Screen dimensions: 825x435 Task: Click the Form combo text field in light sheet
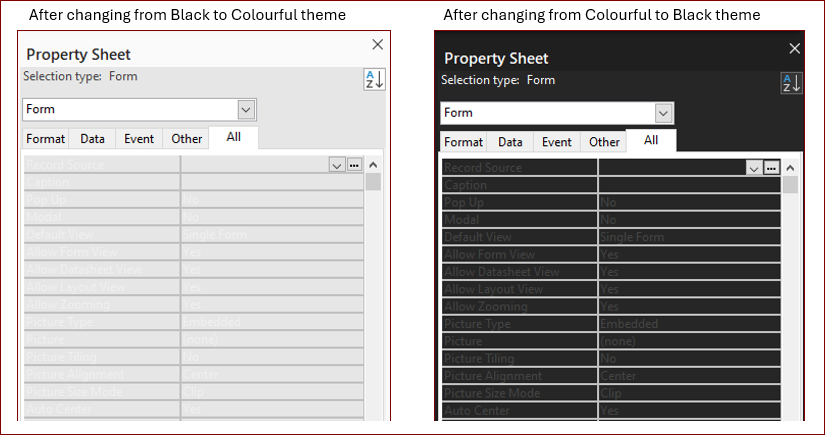coord(132,109)
